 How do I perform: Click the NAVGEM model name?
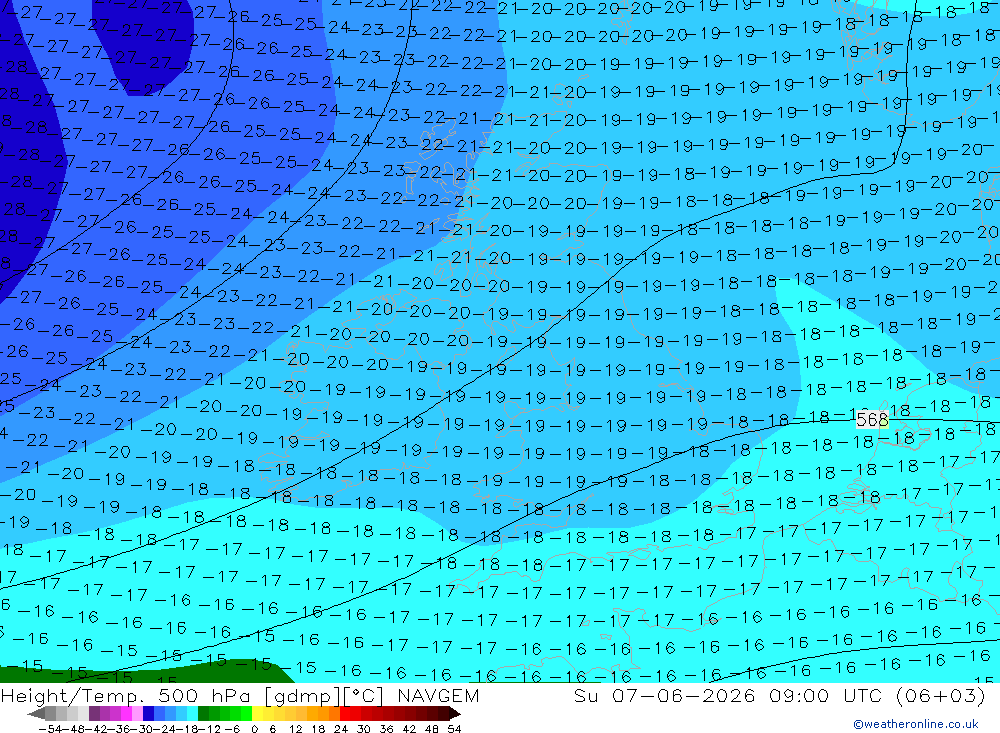pyautogui.click(x=438, y=695)
